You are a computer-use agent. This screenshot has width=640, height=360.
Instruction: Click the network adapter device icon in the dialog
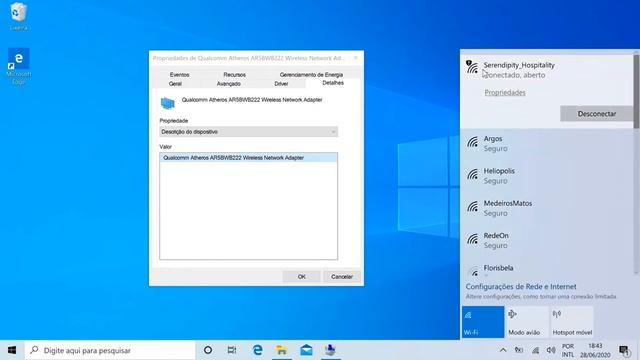167,103
